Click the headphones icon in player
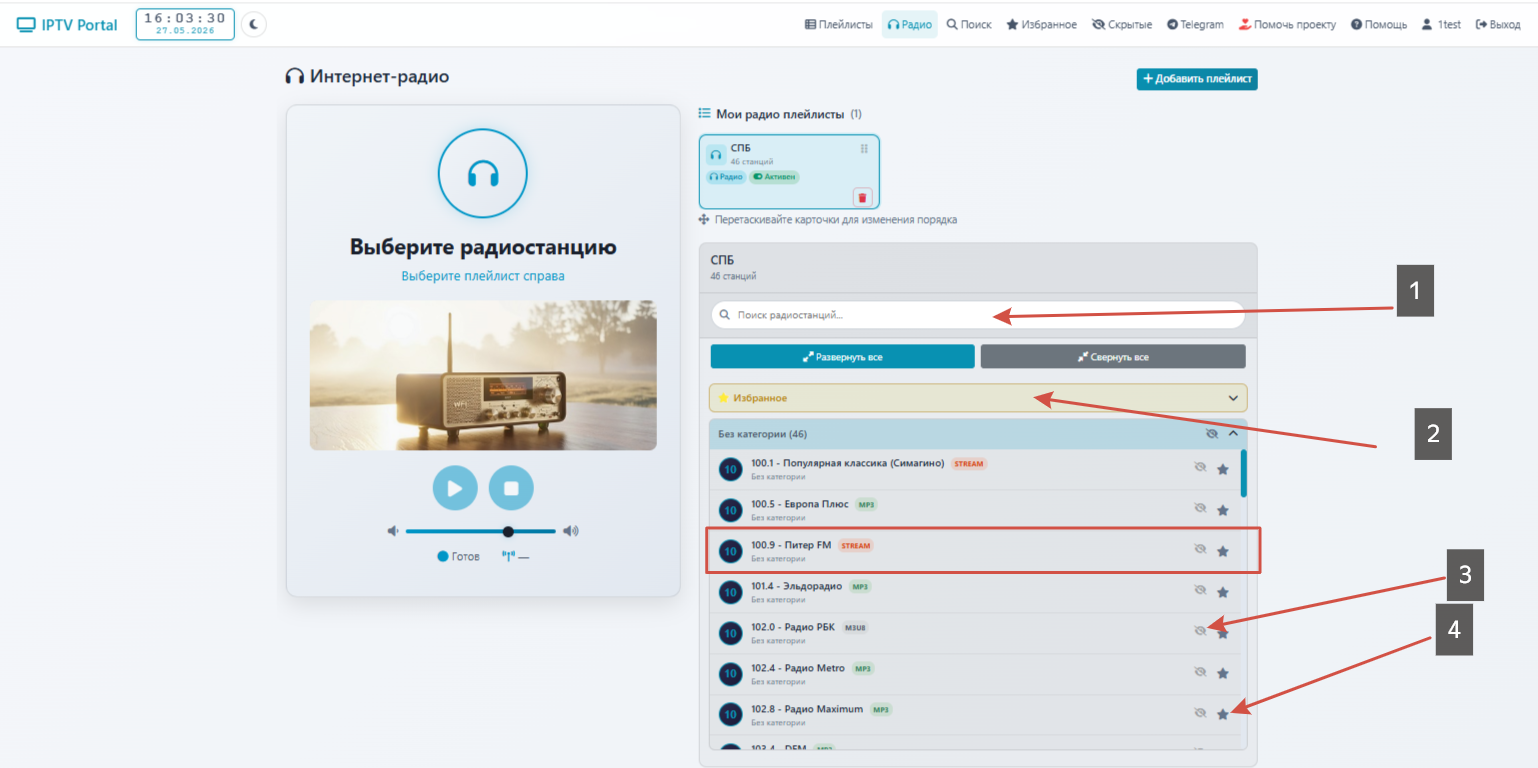 click(483, 173)
